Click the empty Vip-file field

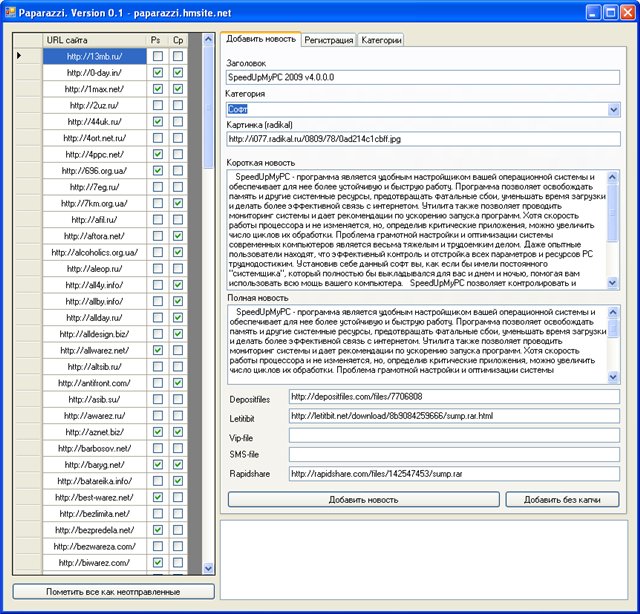tap(454, 435)
